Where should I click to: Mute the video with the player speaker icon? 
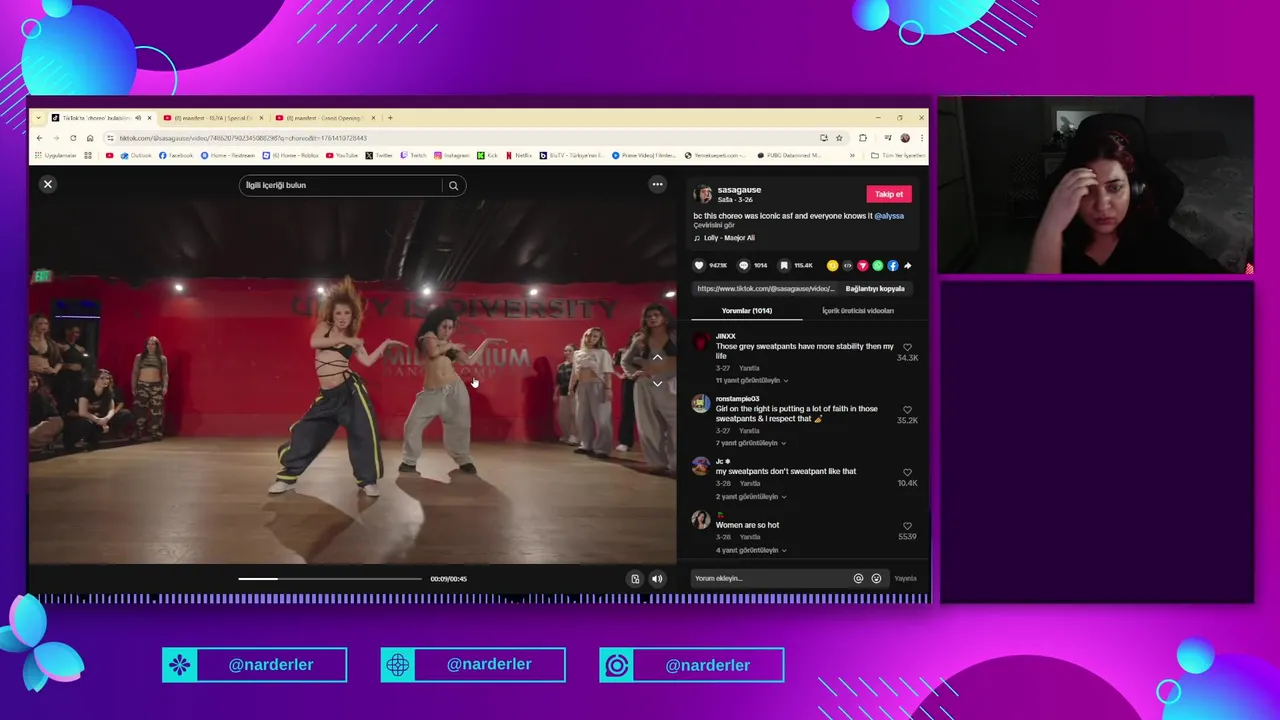[657, 578]
